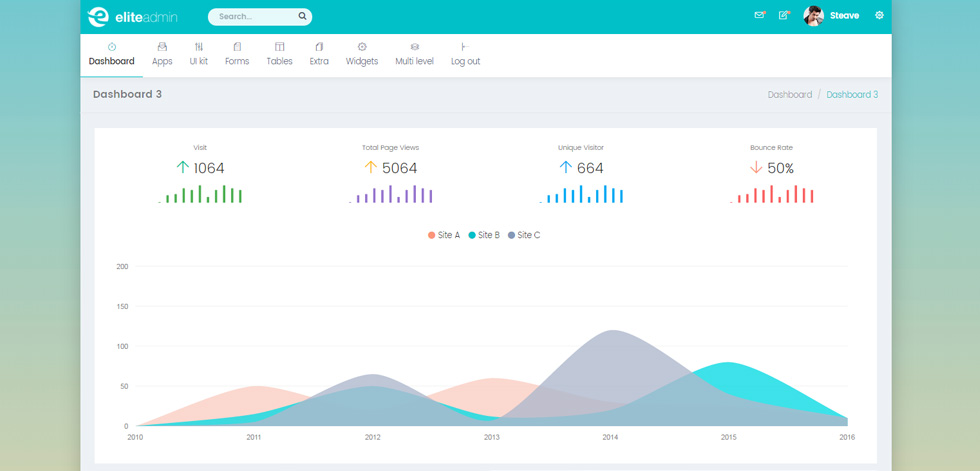Select the Log out menu label
This screenshot has width=980, height=471.
[466, 61]
